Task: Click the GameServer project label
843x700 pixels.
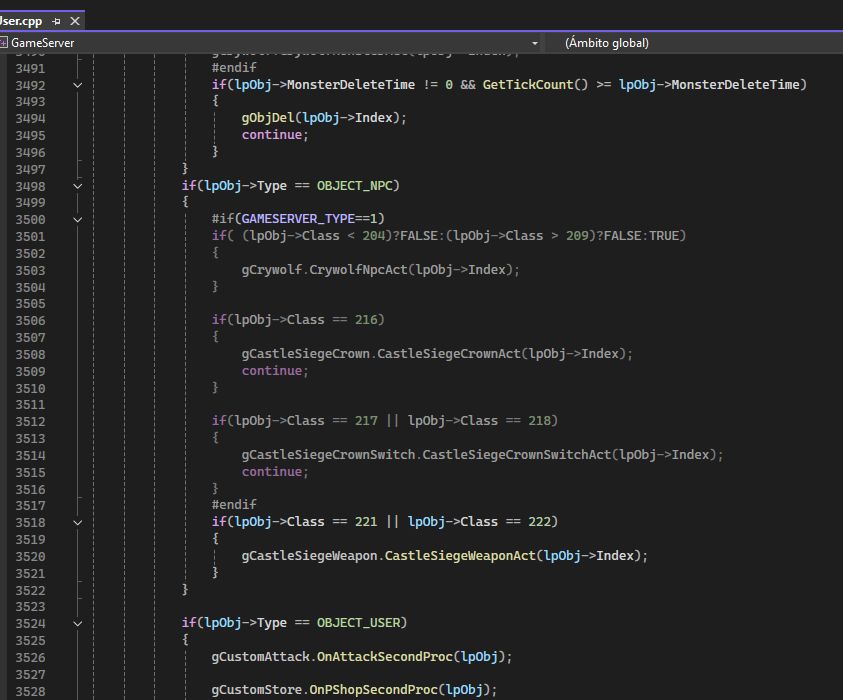Action: pyautogui.click(x=42, y=43)
